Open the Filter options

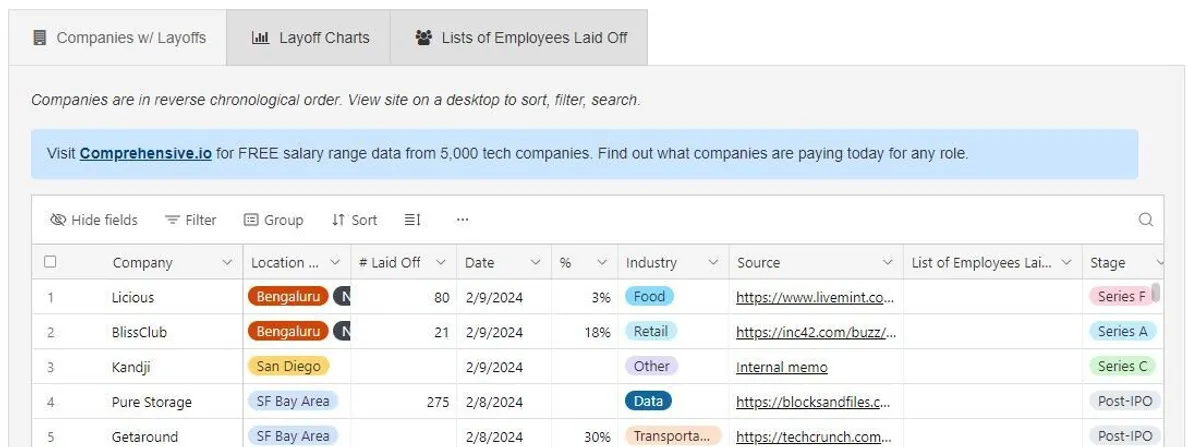coord(190,220)
